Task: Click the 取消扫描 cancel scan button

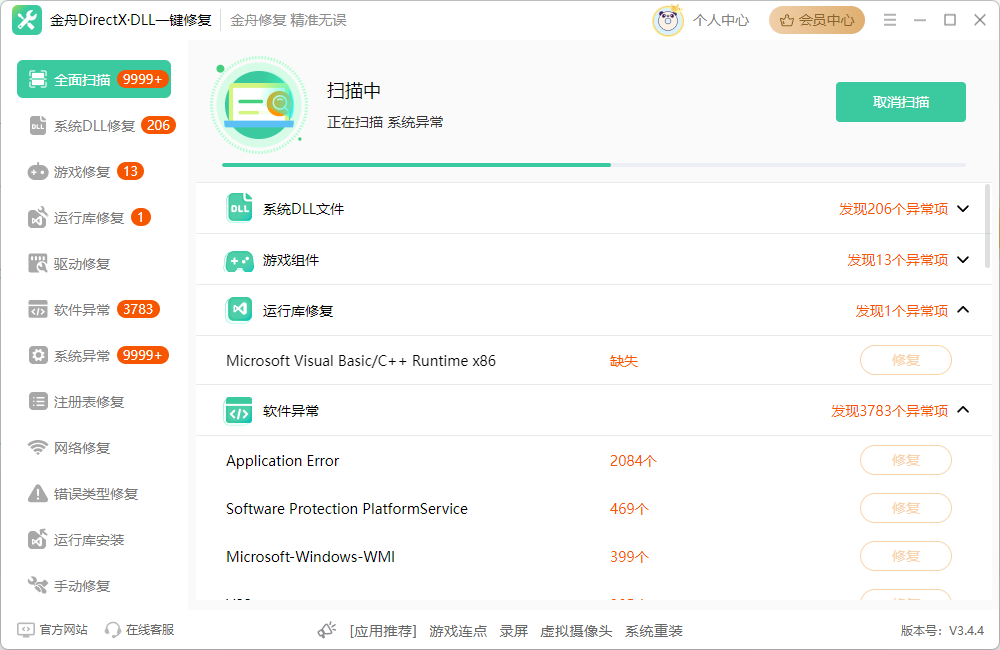Action: 900,101
